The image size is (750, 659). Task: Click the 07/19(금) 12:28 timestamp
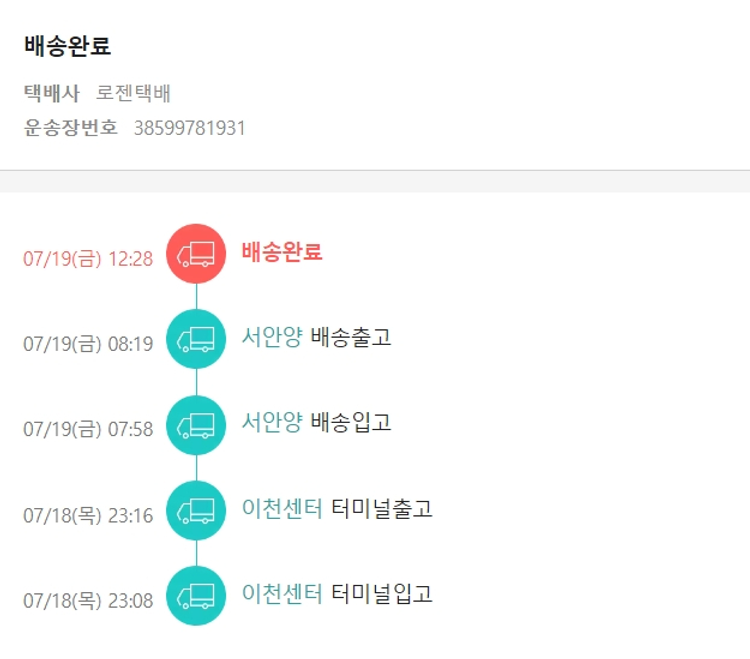coord(88,259)
